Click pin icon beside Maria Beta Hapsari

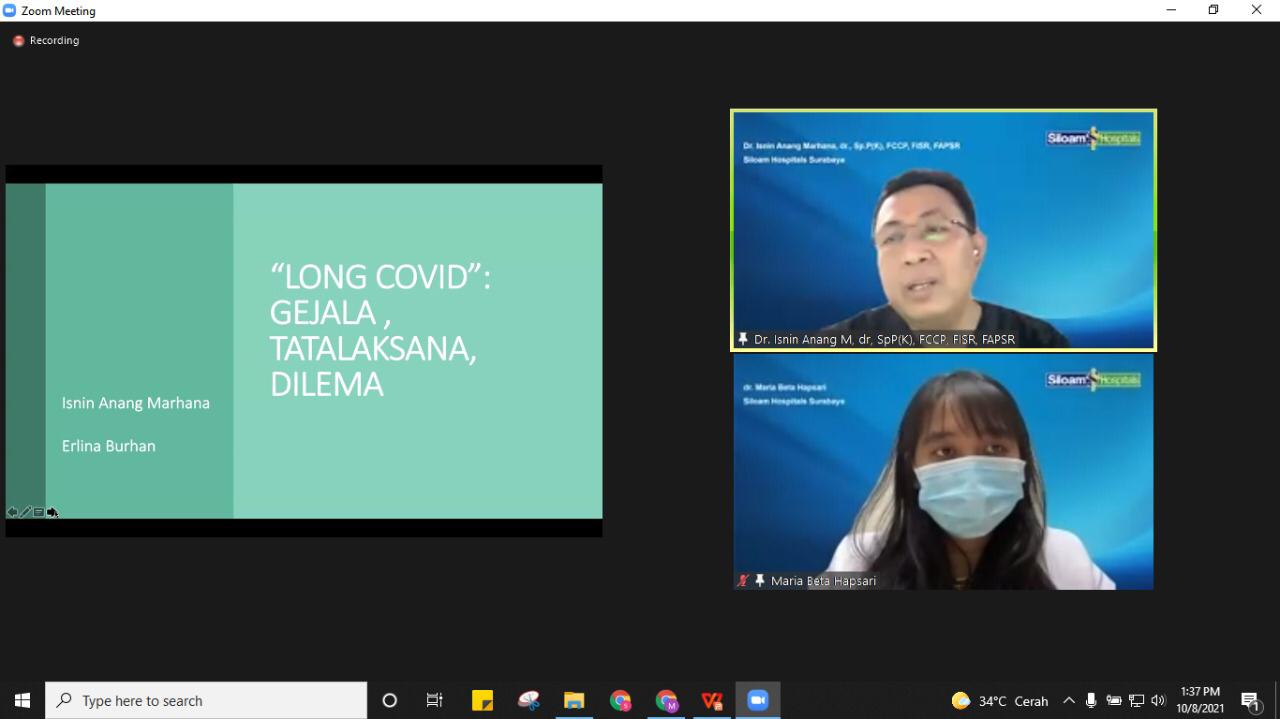760,580
